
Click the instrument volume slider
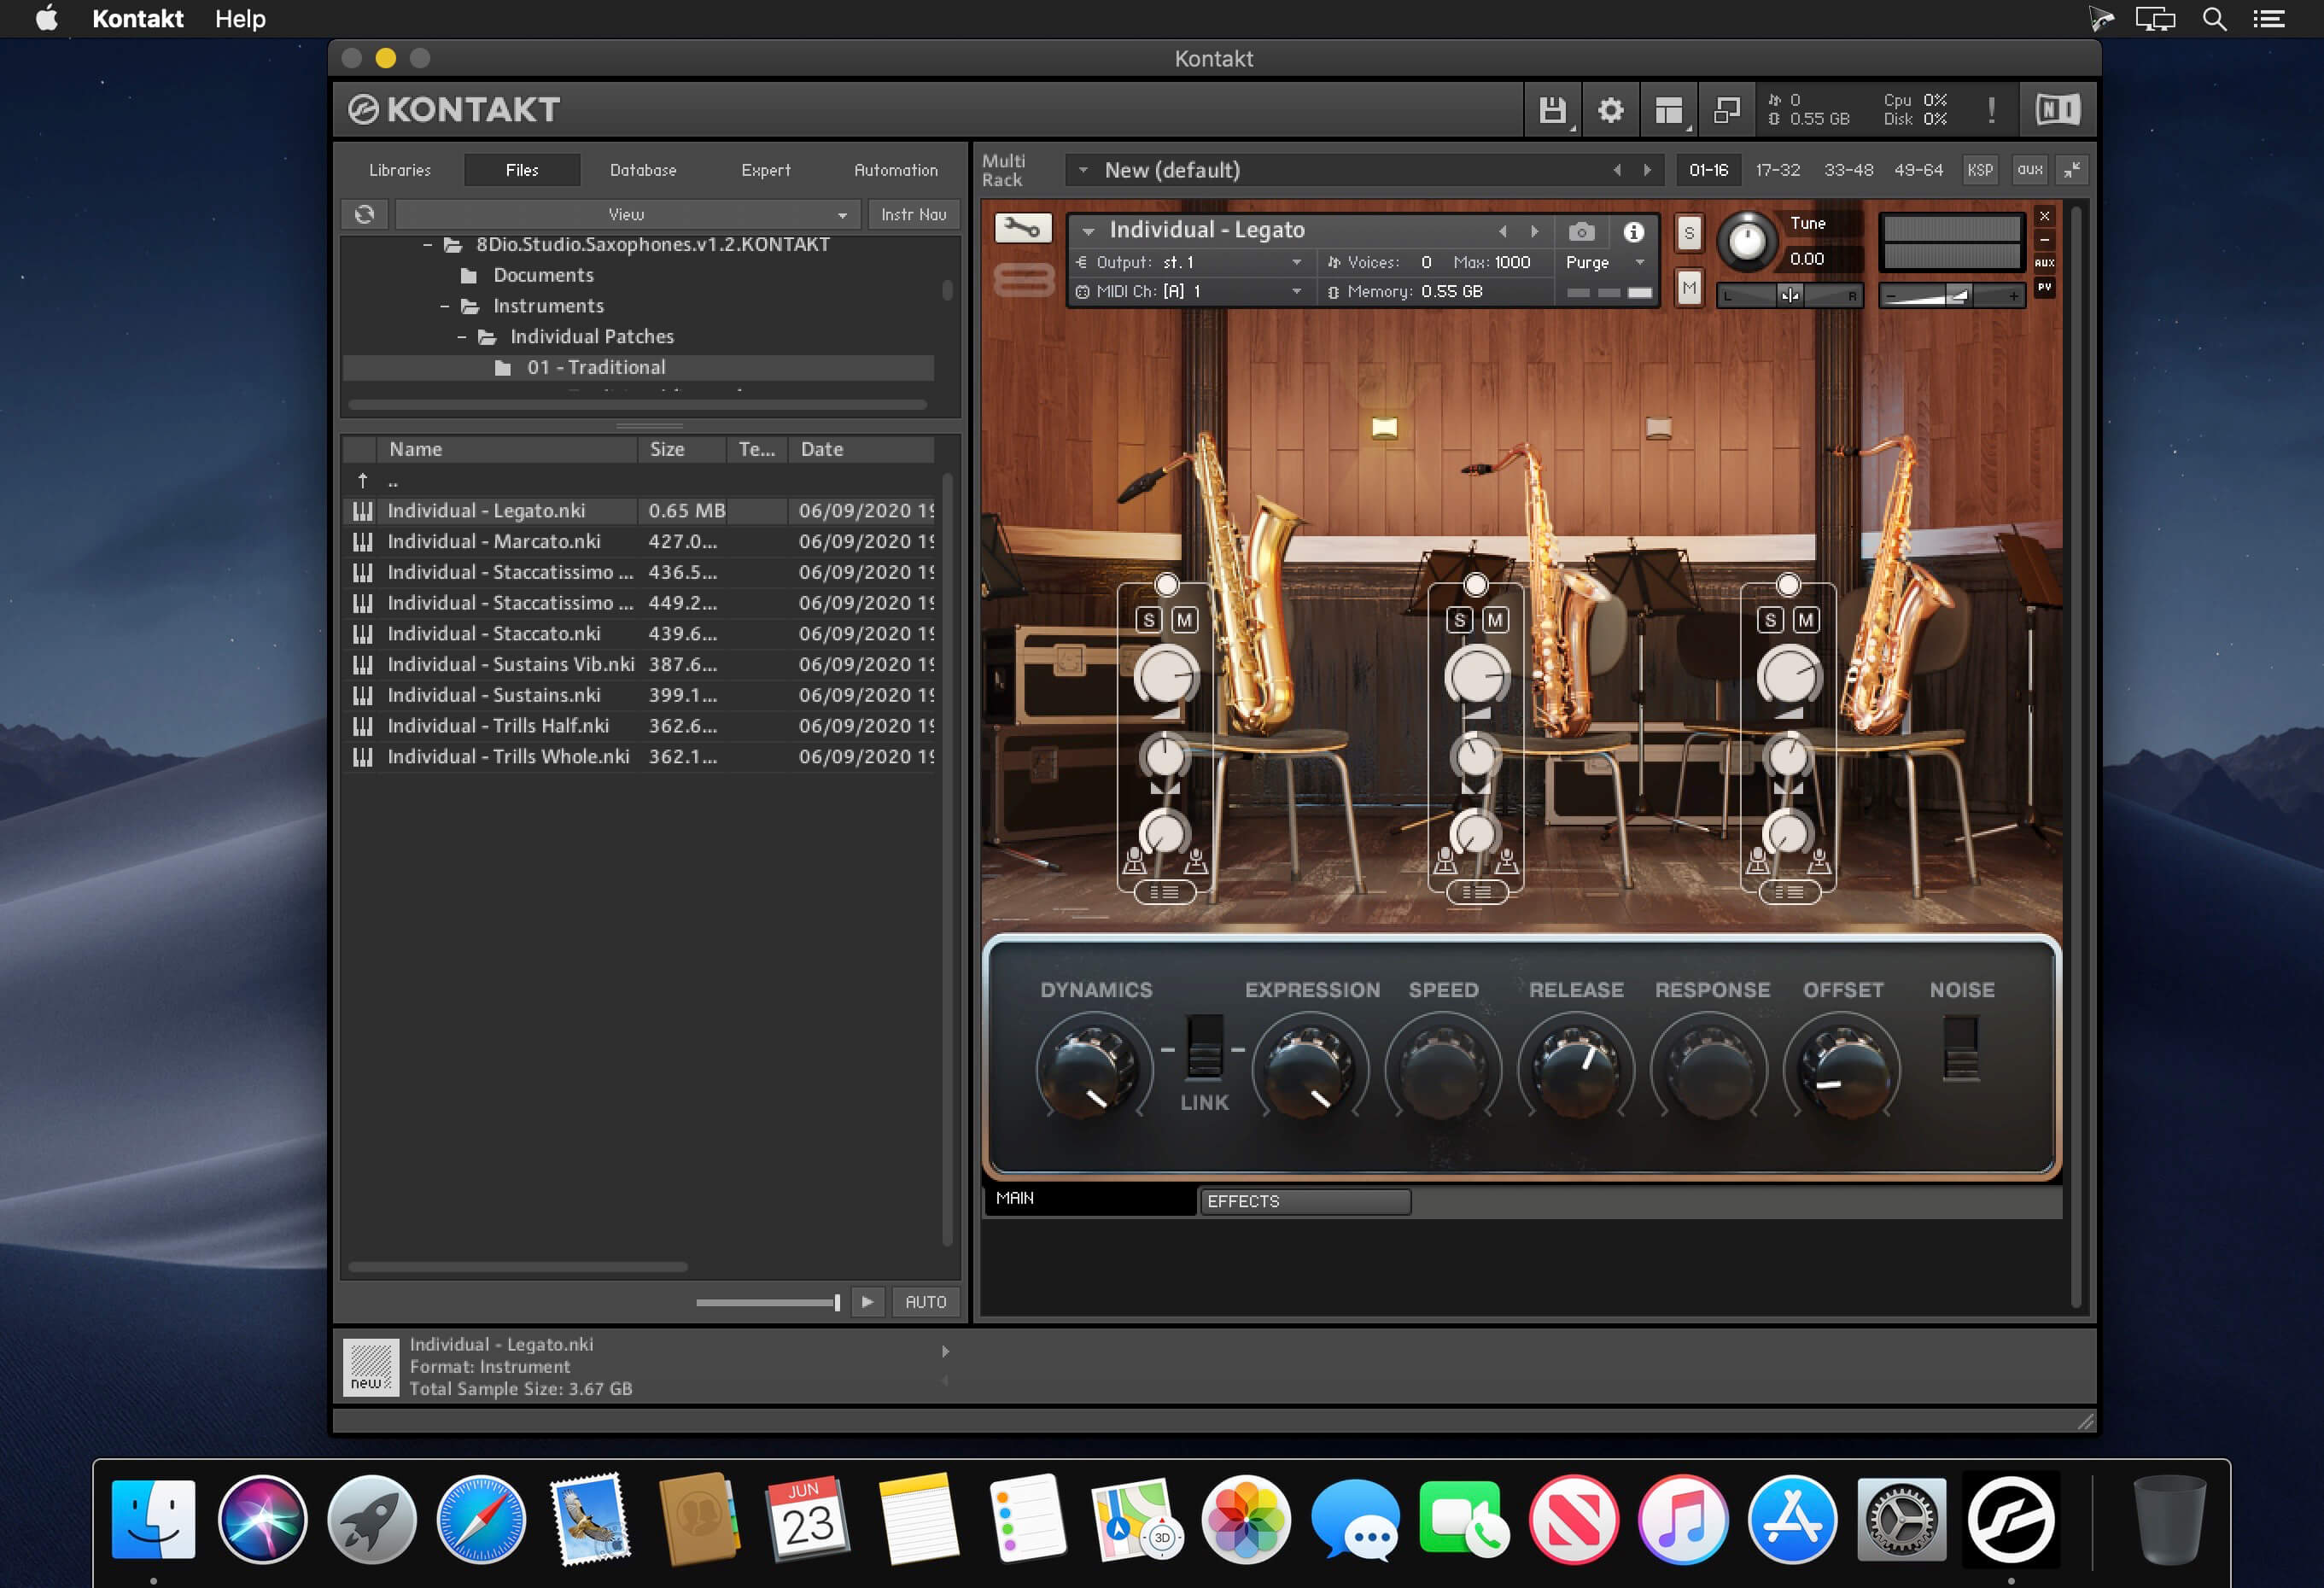(1952, 296)
